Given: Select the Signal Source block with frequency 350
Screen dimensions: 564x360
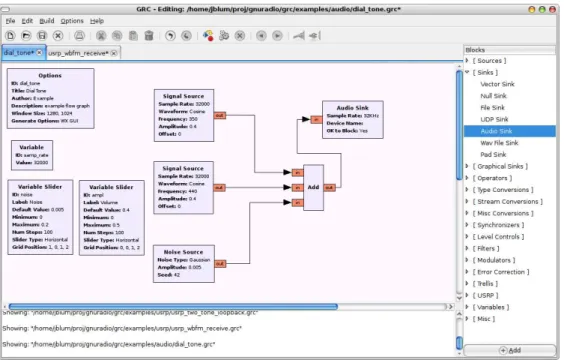Looking at the screenshot, I should [184, 115].
